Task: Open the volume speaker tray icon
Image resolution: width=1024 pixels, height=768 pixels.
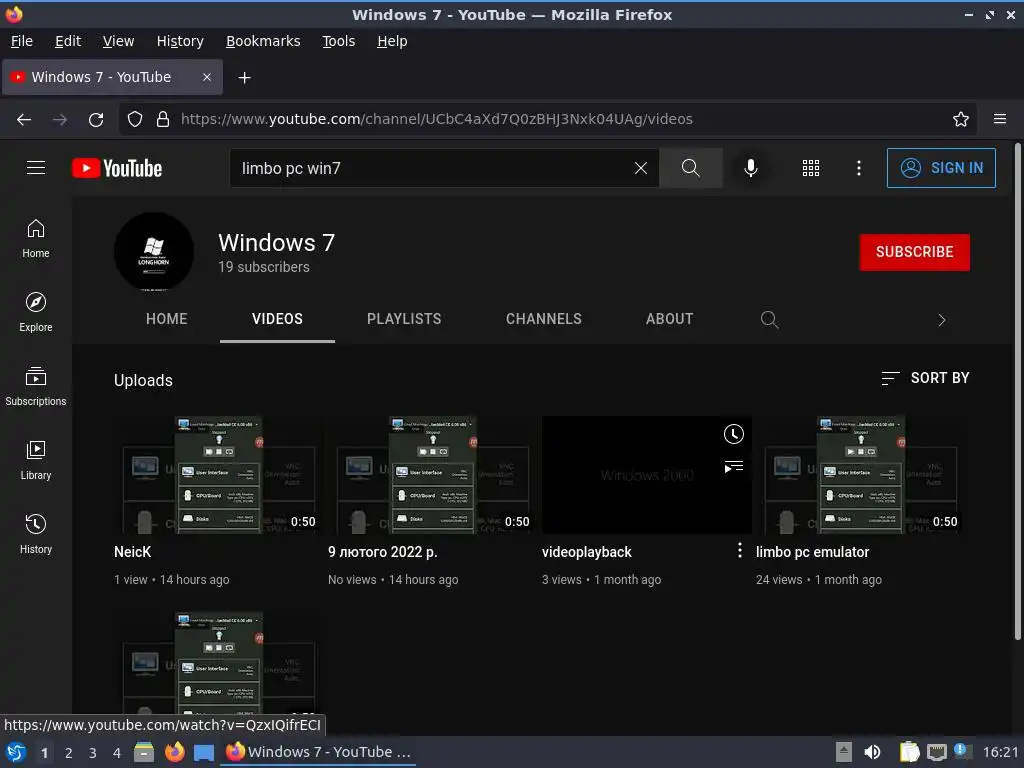Action: [x=872, y=752]
